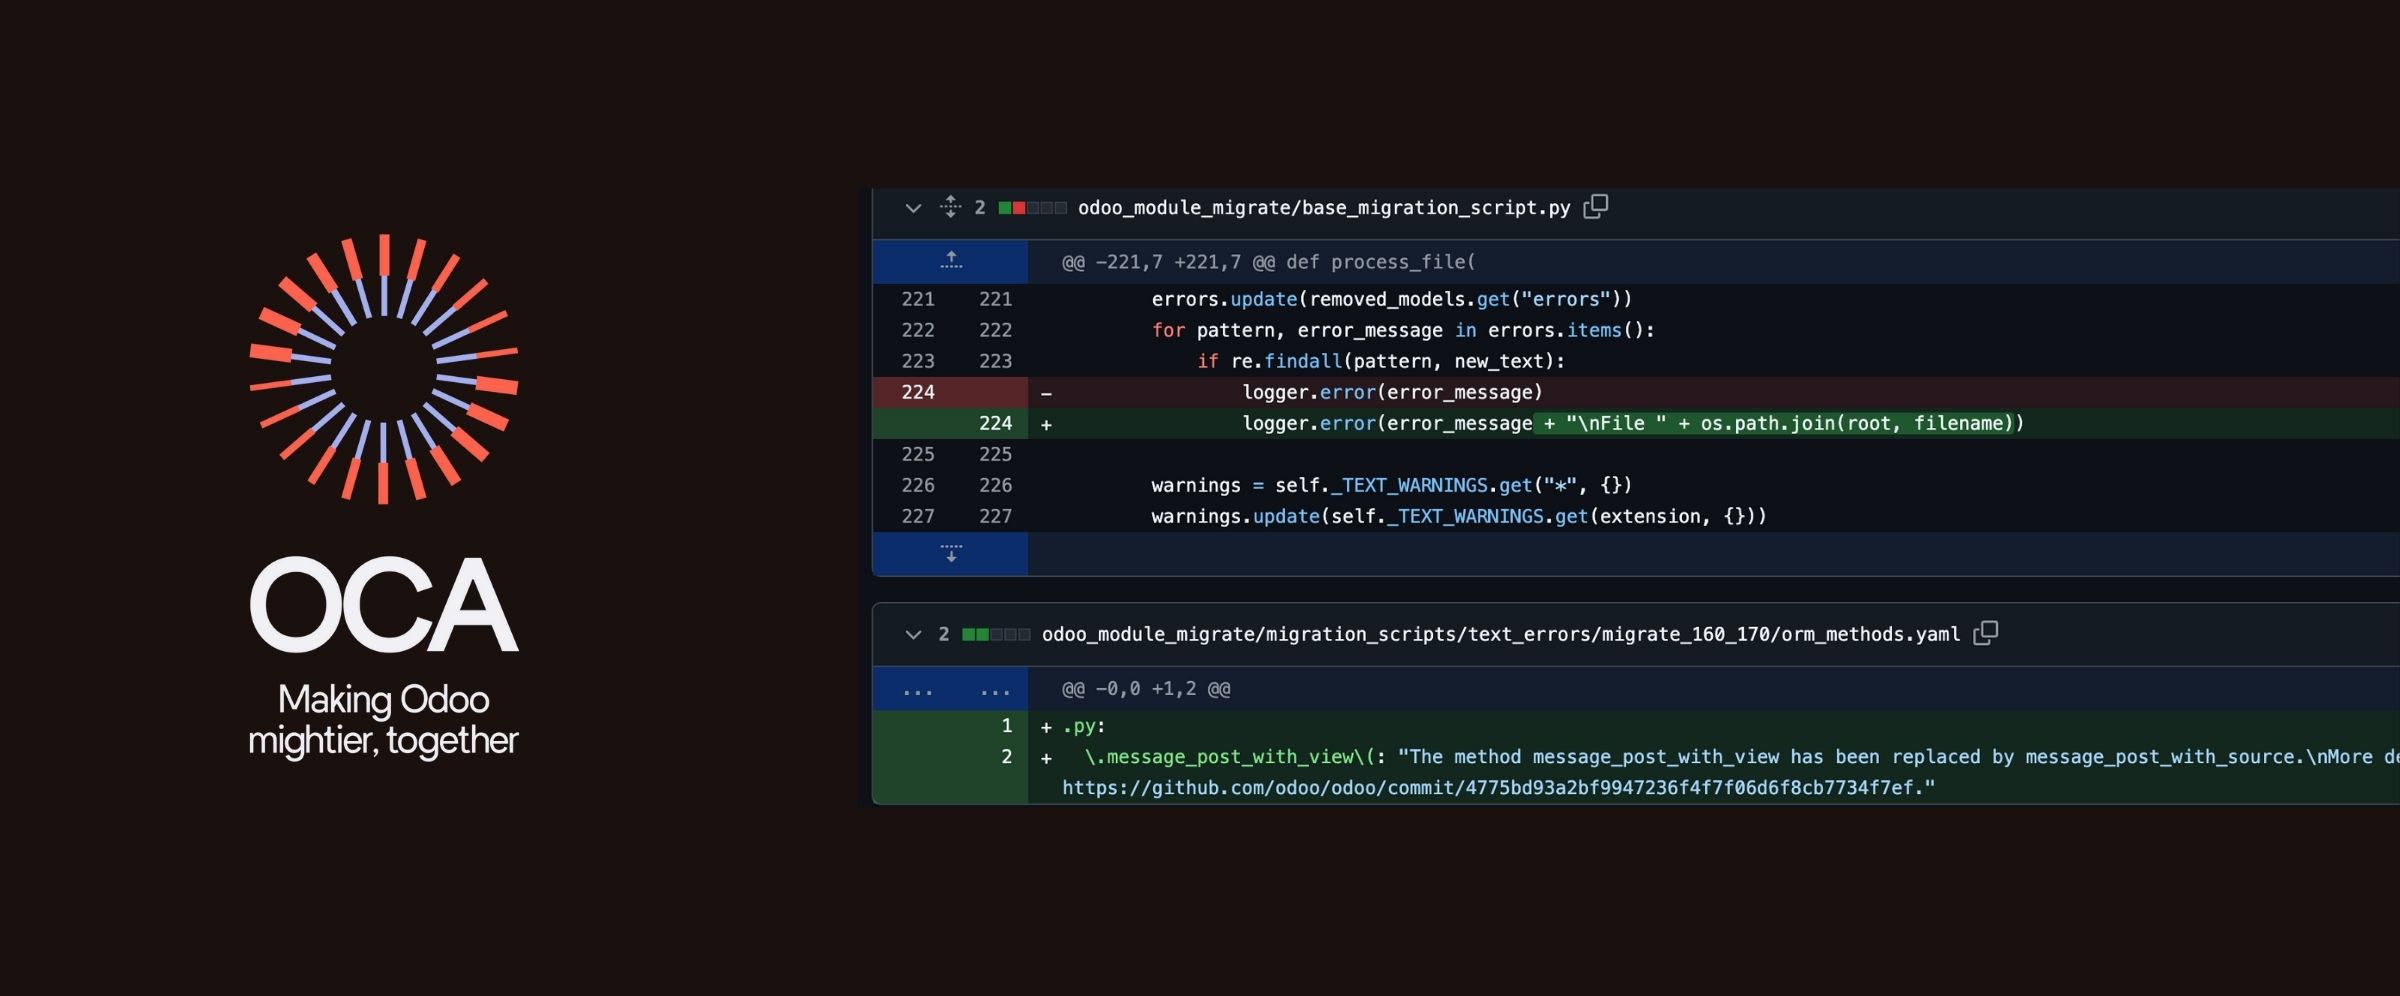Expand hidden lines above line 221

(951, 261)
